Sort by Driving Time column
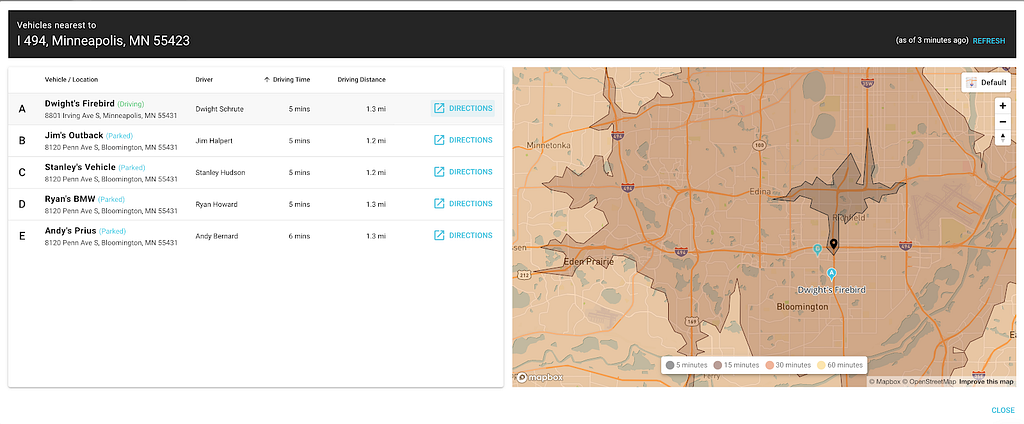The width and height of the screenshot is (1024, 424). coord(287,80)
